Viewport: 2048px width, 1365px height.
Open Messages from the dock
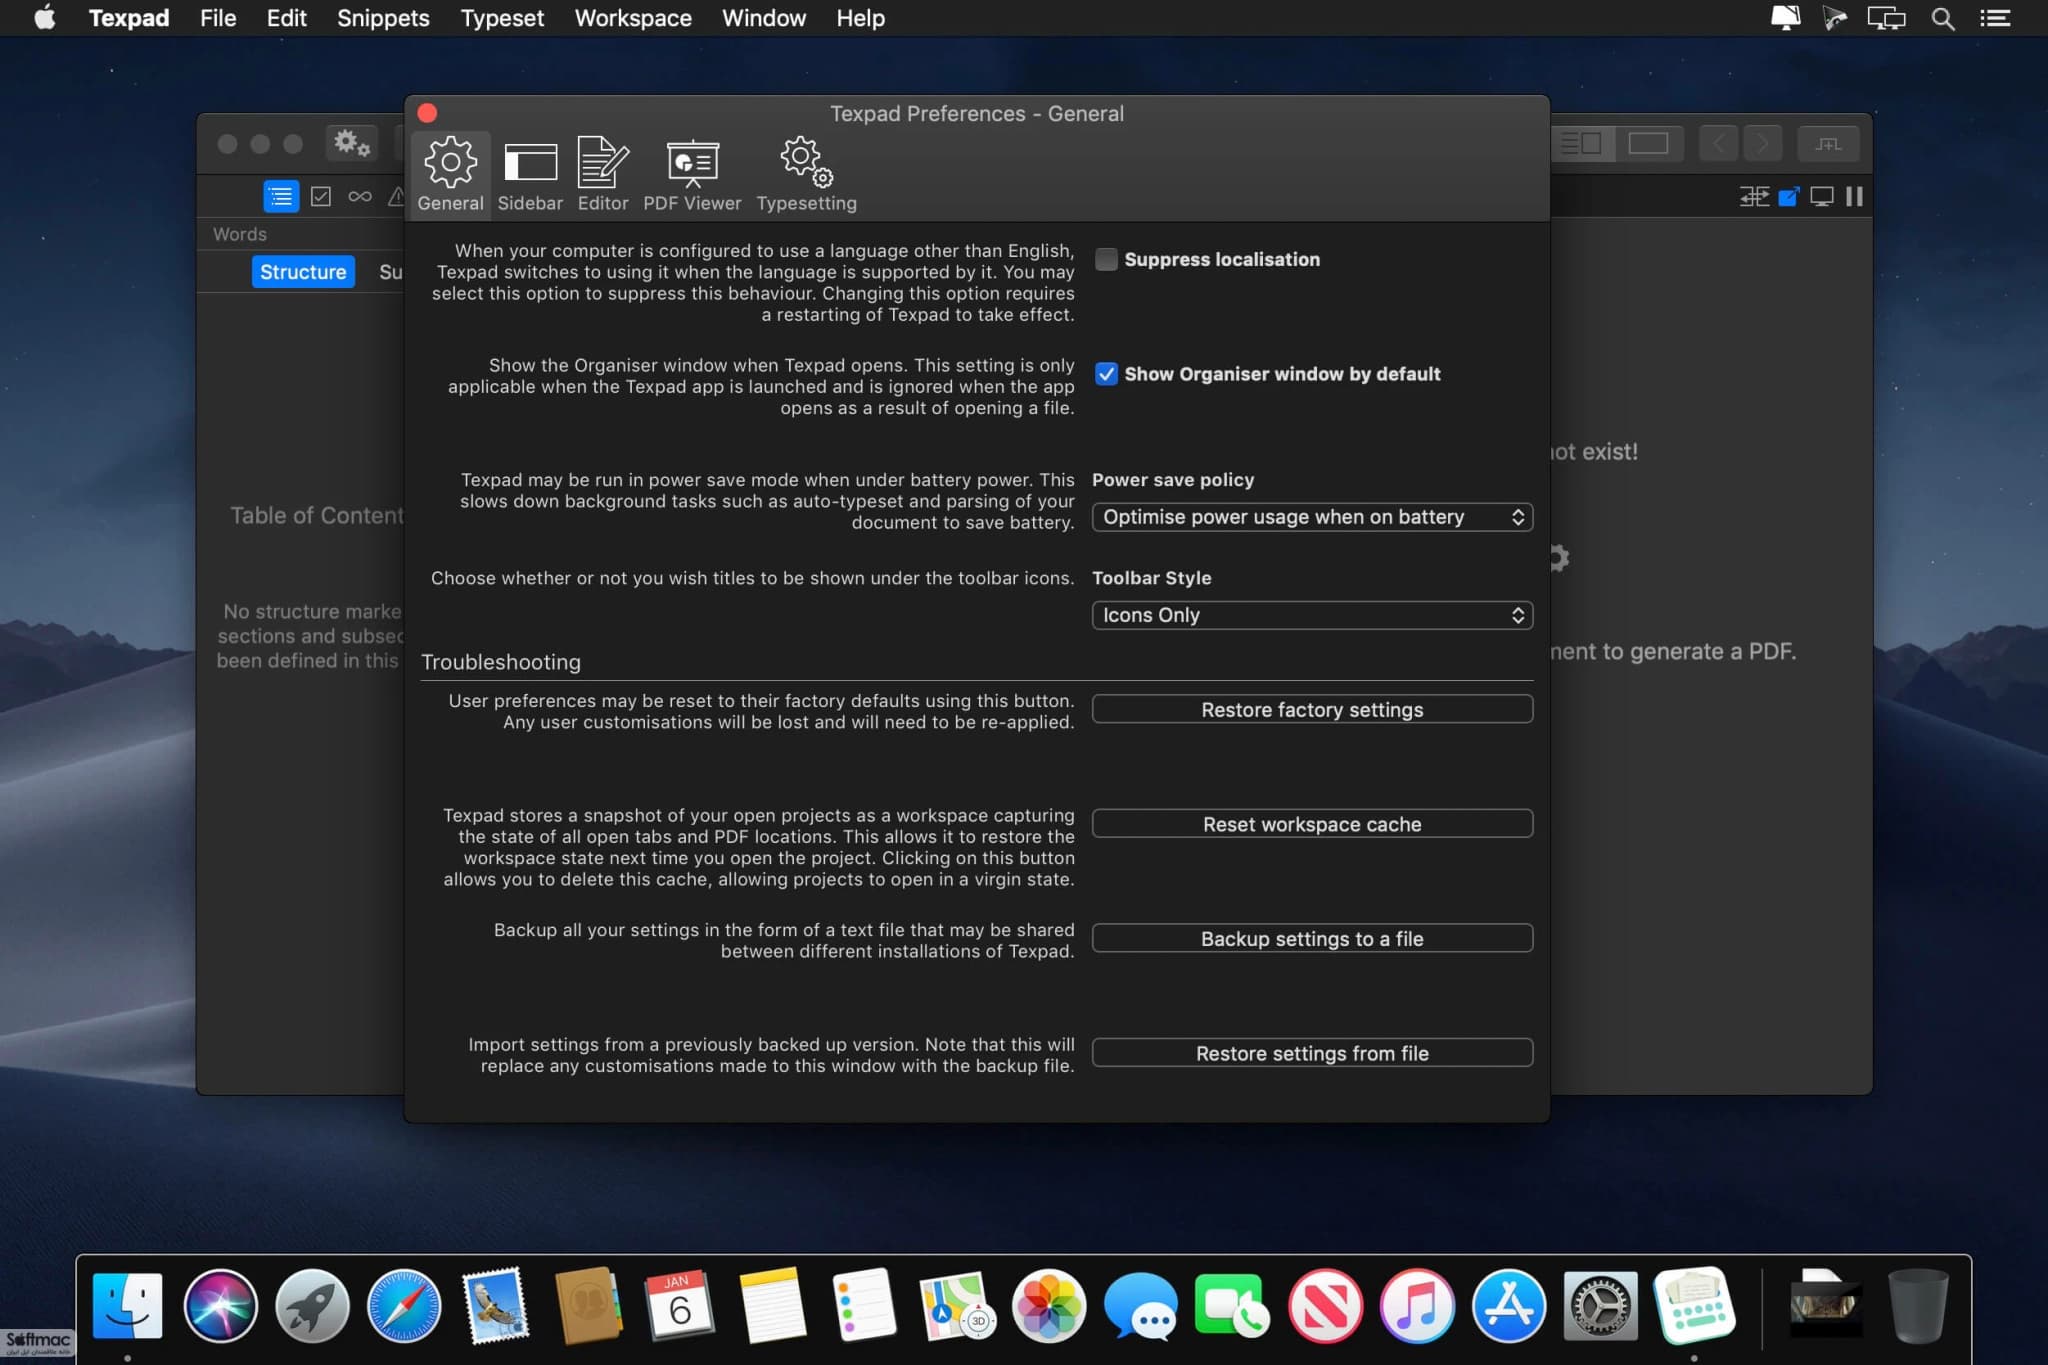pos(1140,1306)
